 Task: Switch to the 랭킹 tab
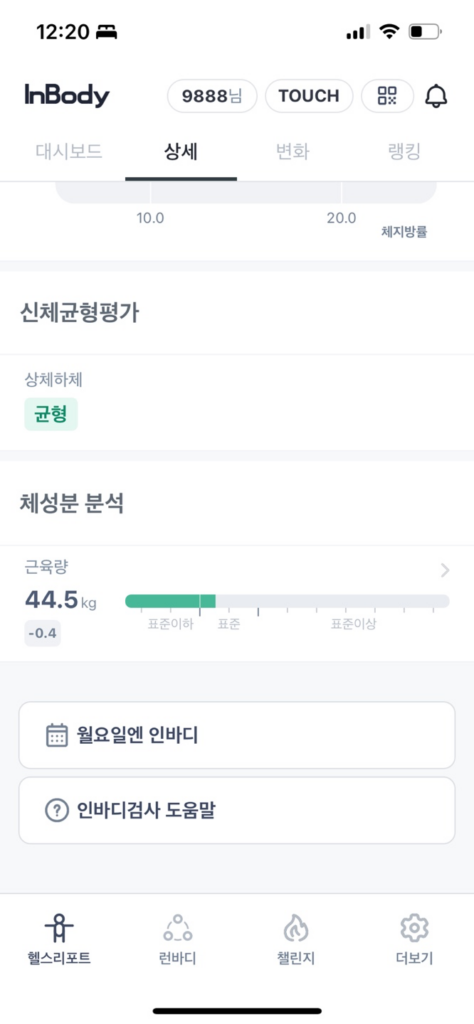[403, 152]
